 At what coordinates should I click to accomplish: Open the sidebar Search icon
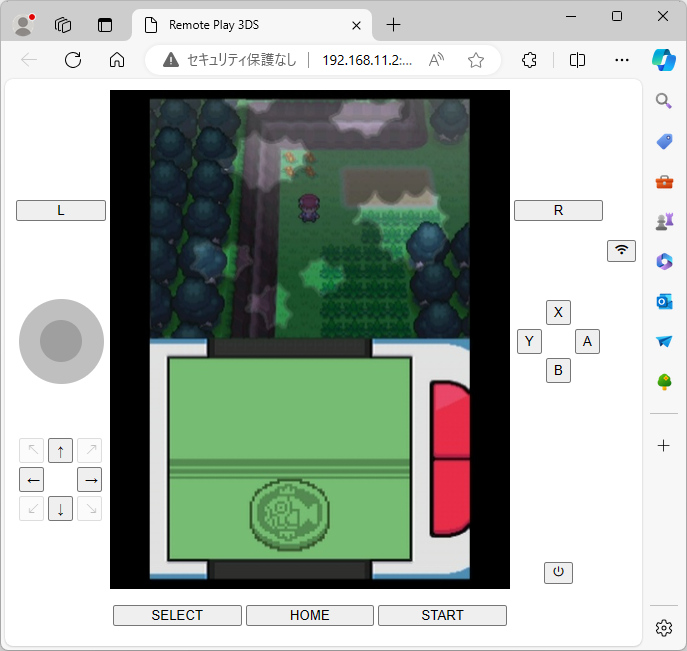[664, 101]
